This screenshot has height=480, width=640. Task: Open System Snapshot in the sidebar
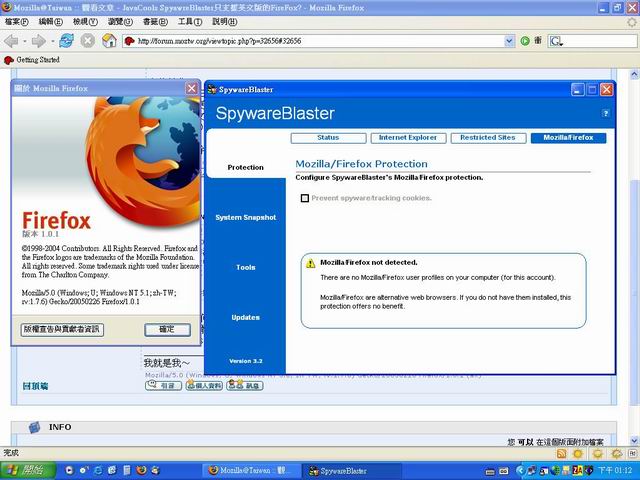[246, 218]
